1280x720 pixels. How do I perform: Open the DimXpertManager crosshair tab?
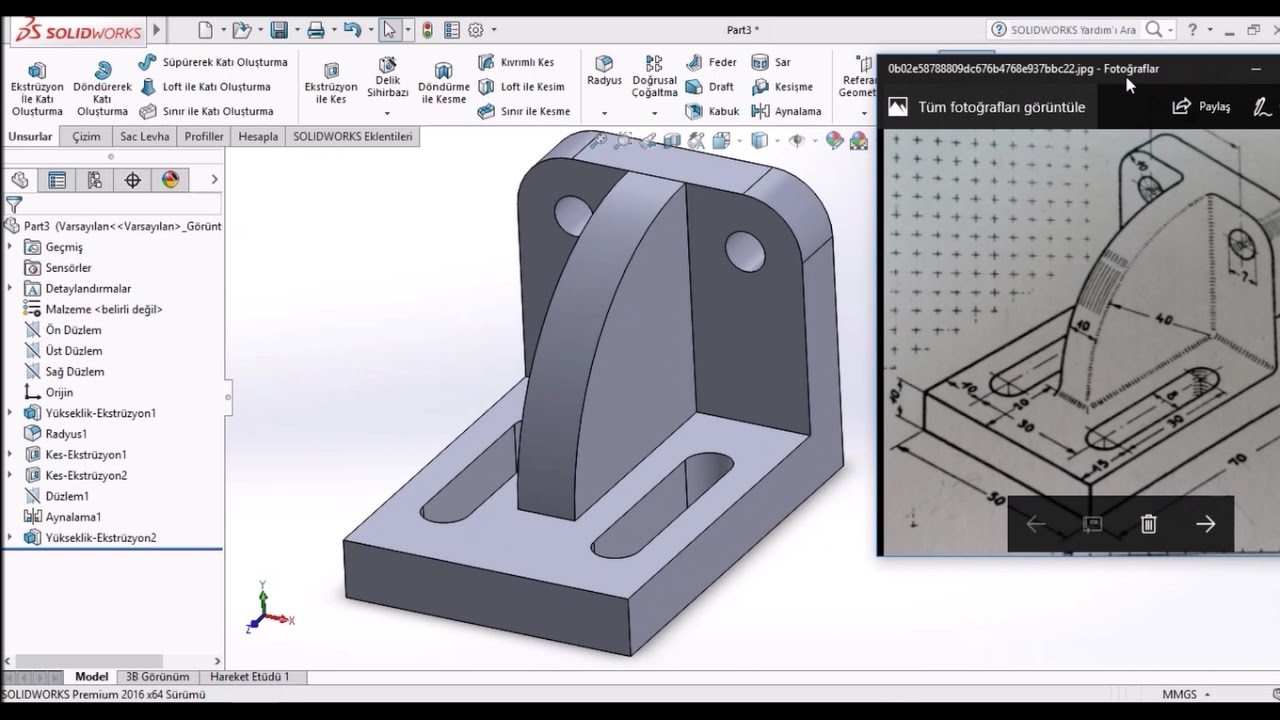click(133, 180)
